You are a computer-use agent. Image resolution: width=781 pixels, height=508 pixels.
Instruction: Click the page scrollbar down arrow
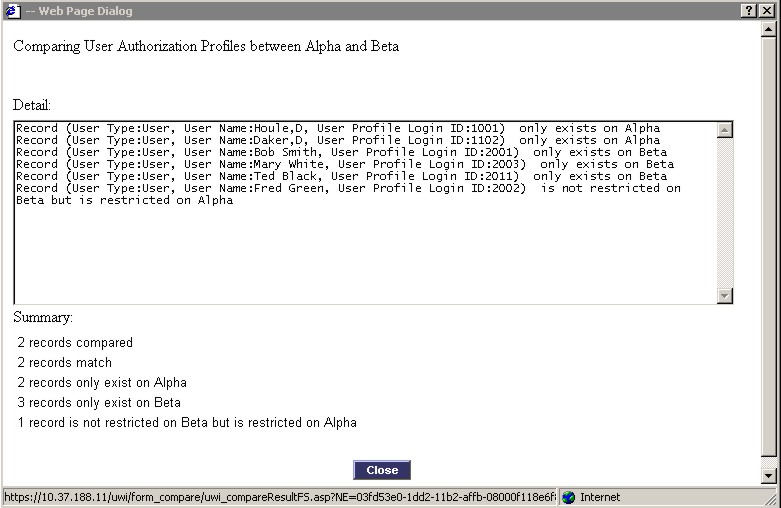pos(769,476)
